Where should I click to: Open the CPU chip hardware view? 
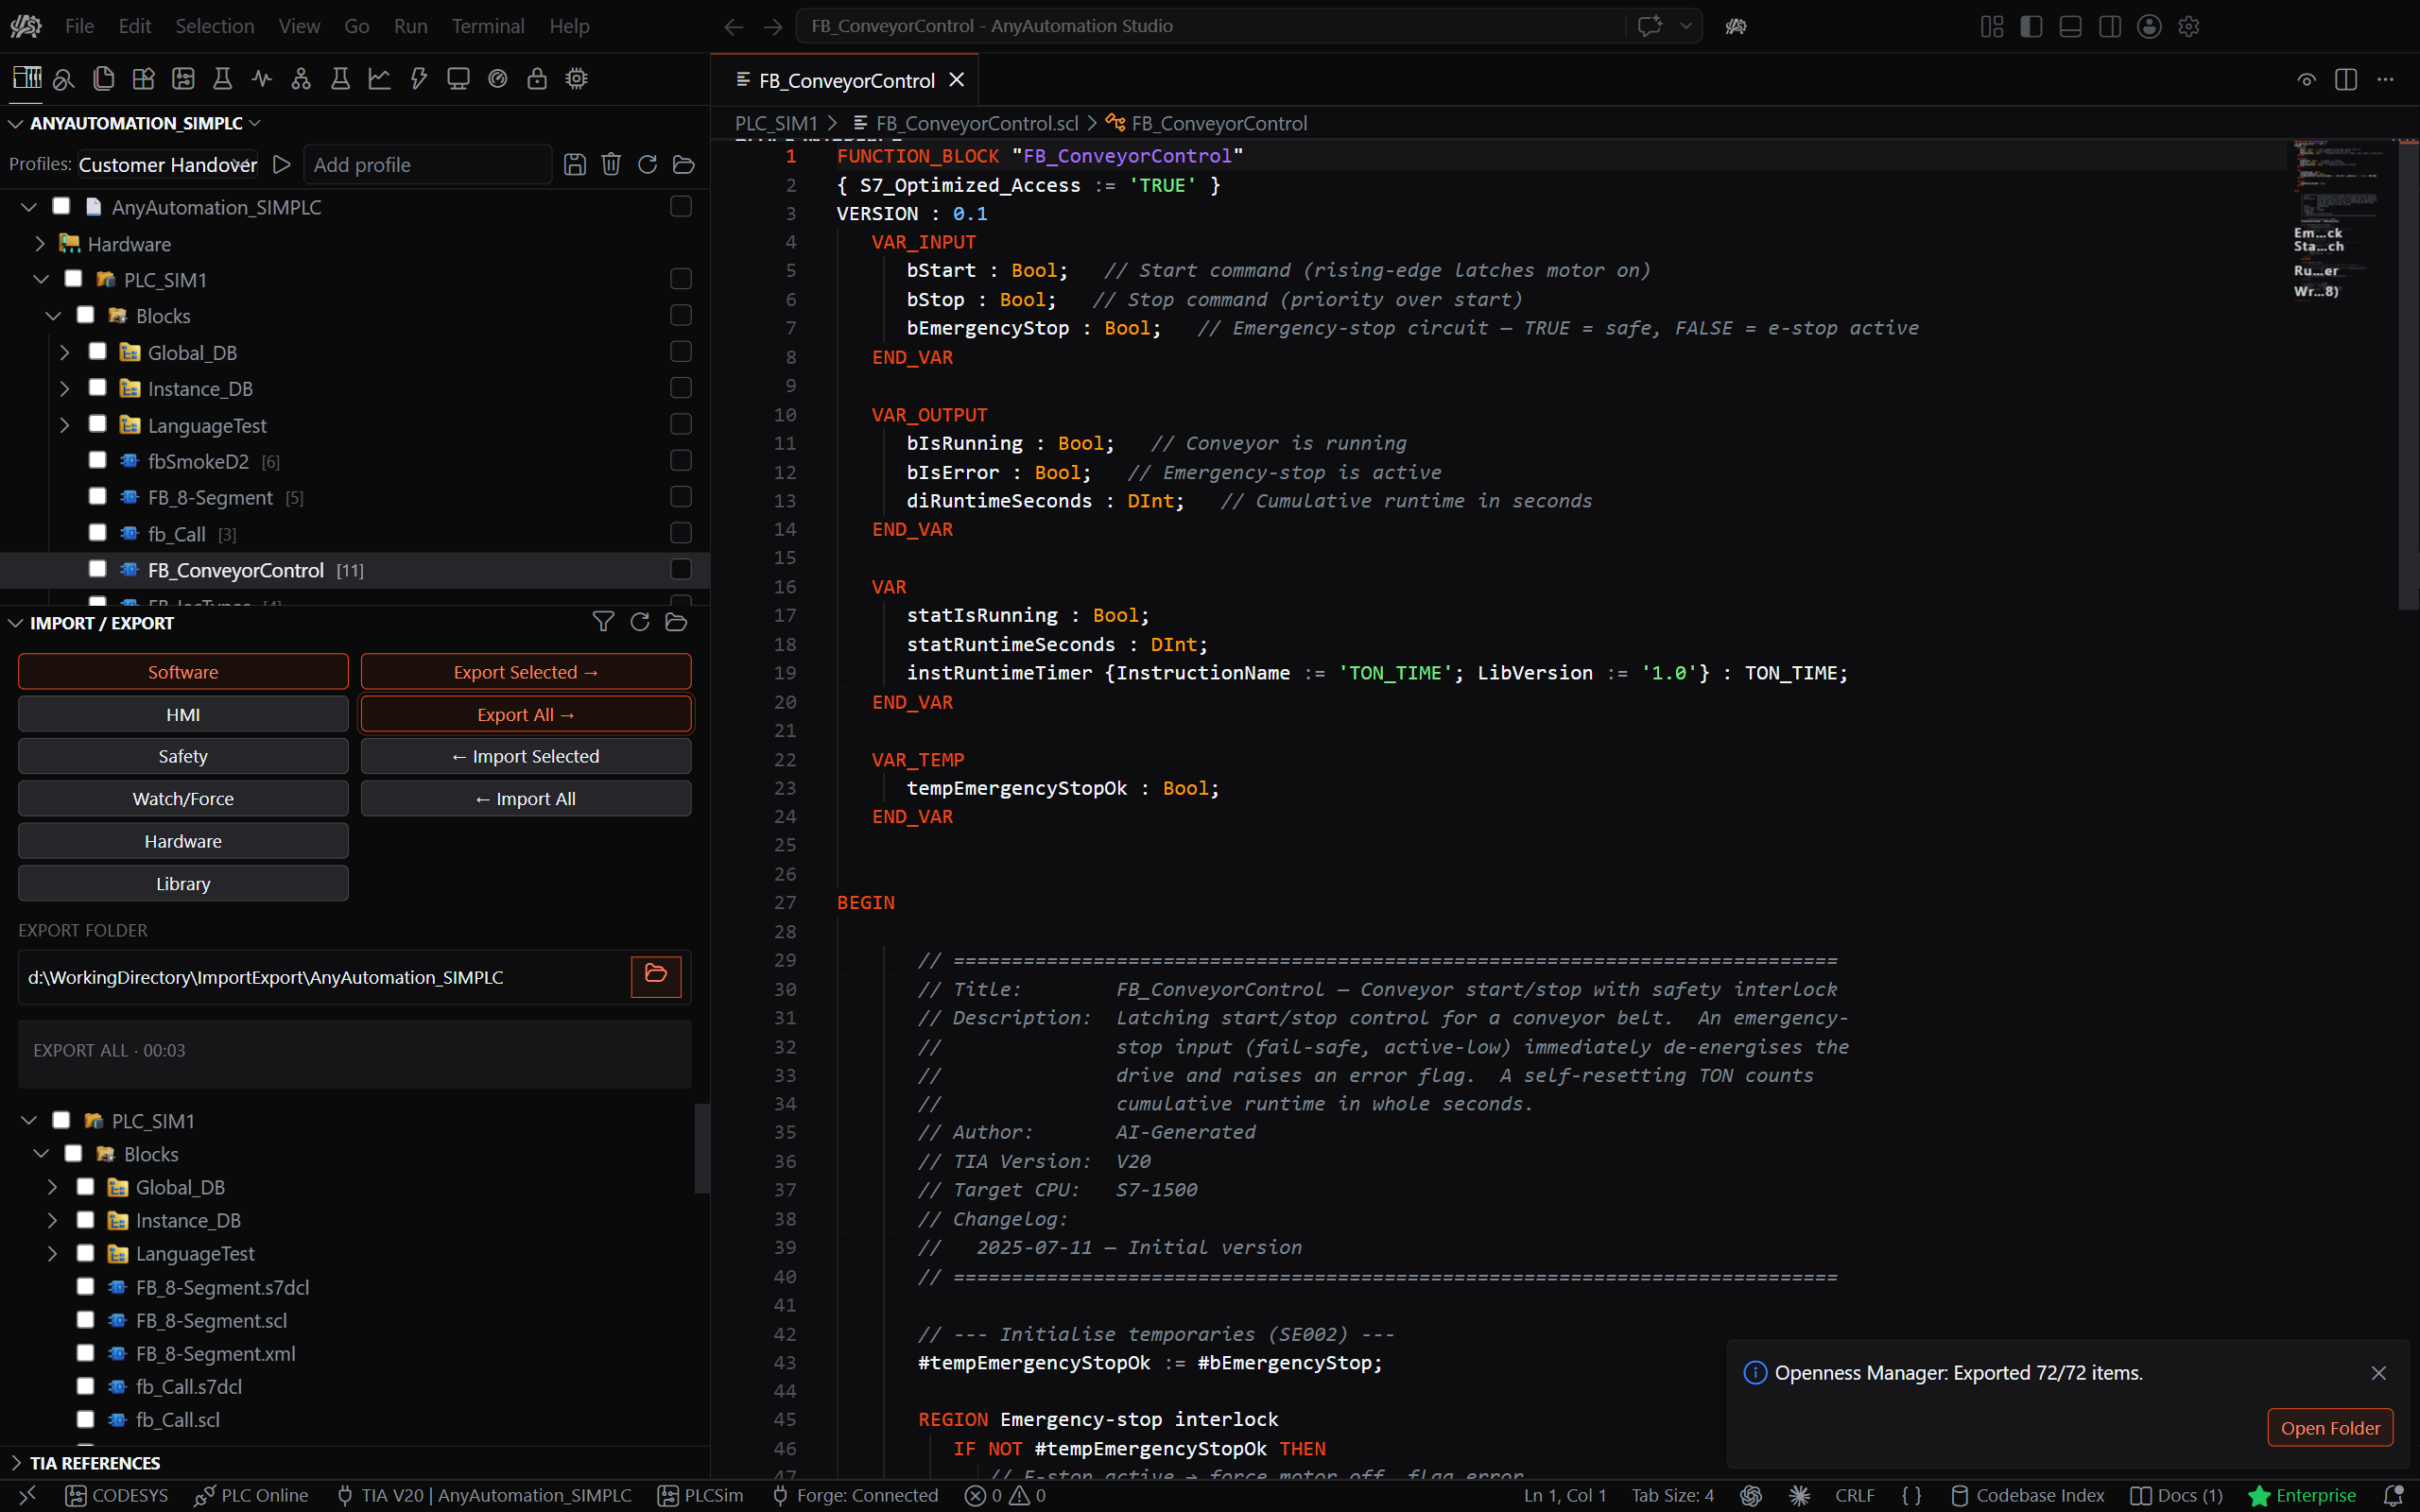(x=576, y=78)
